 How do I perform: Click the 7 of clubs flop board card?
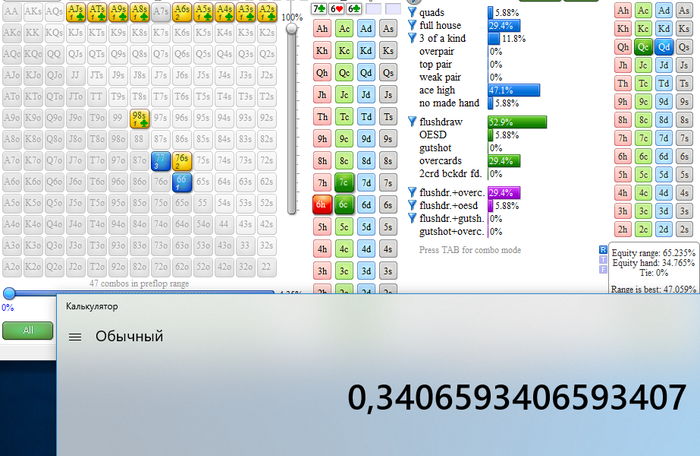[319, 8]
